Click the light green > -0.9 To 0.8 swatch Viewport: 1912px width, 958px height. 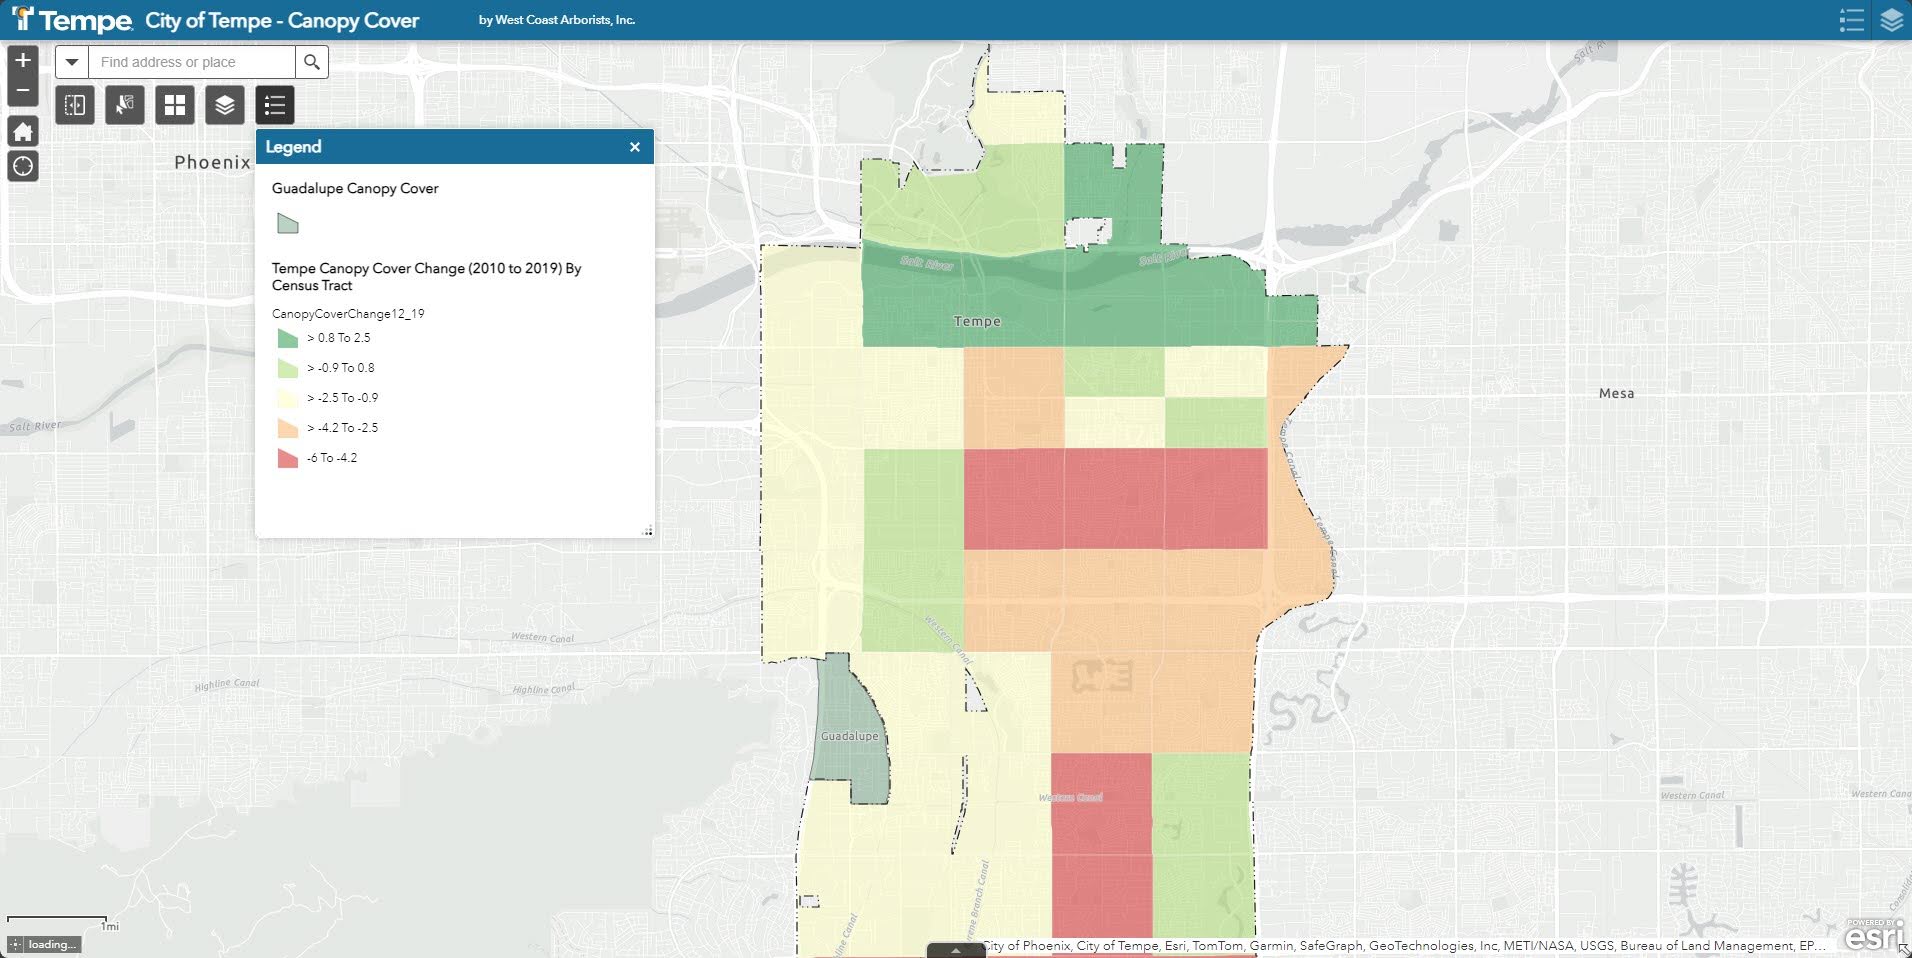[288, 368]
